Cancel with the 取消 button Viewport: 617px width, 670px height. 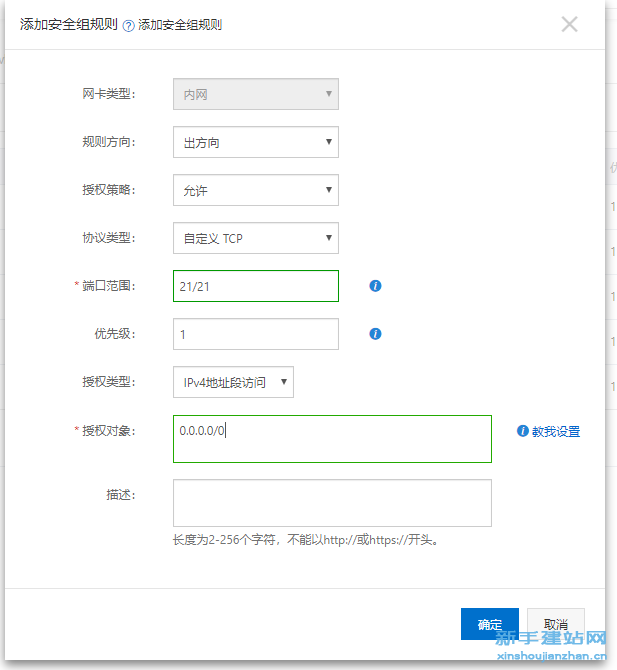click(x=556, y=624)
